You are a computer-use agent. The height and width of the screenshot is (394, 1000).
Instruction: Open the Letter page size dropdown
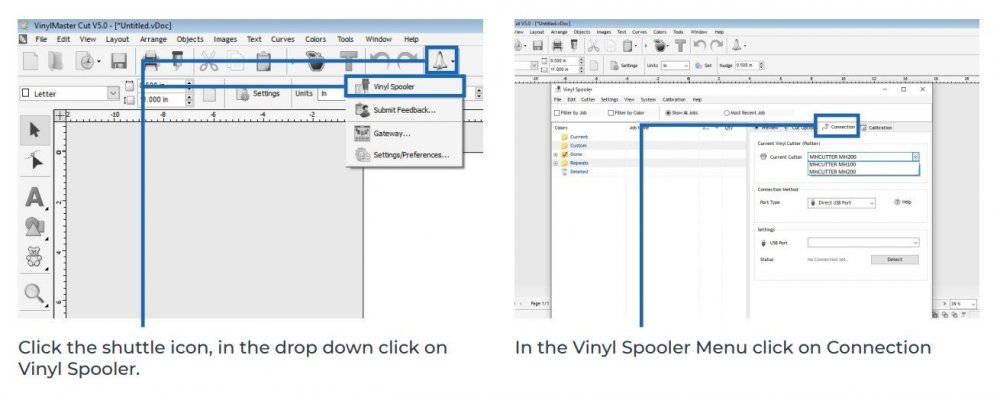click(70, 94)
